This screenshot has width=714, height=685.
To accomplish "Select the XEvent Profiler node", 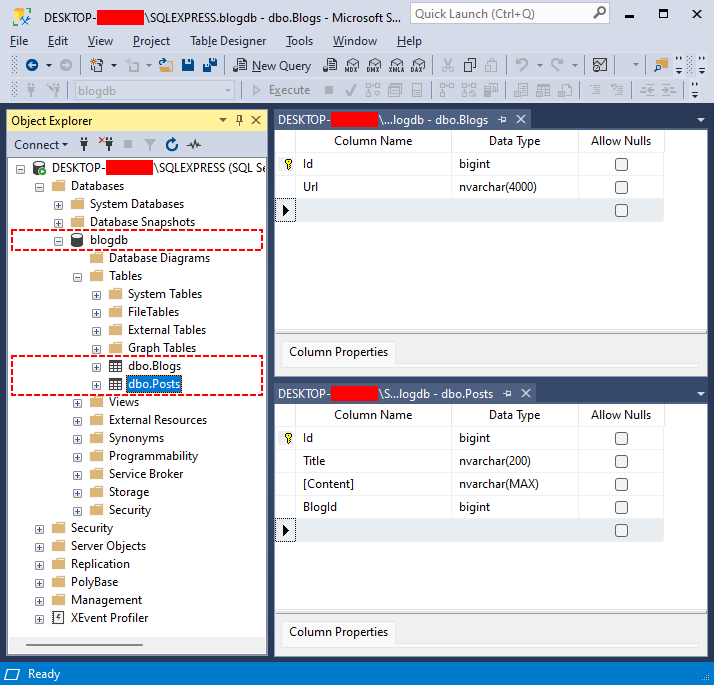I will click(109, 618).
